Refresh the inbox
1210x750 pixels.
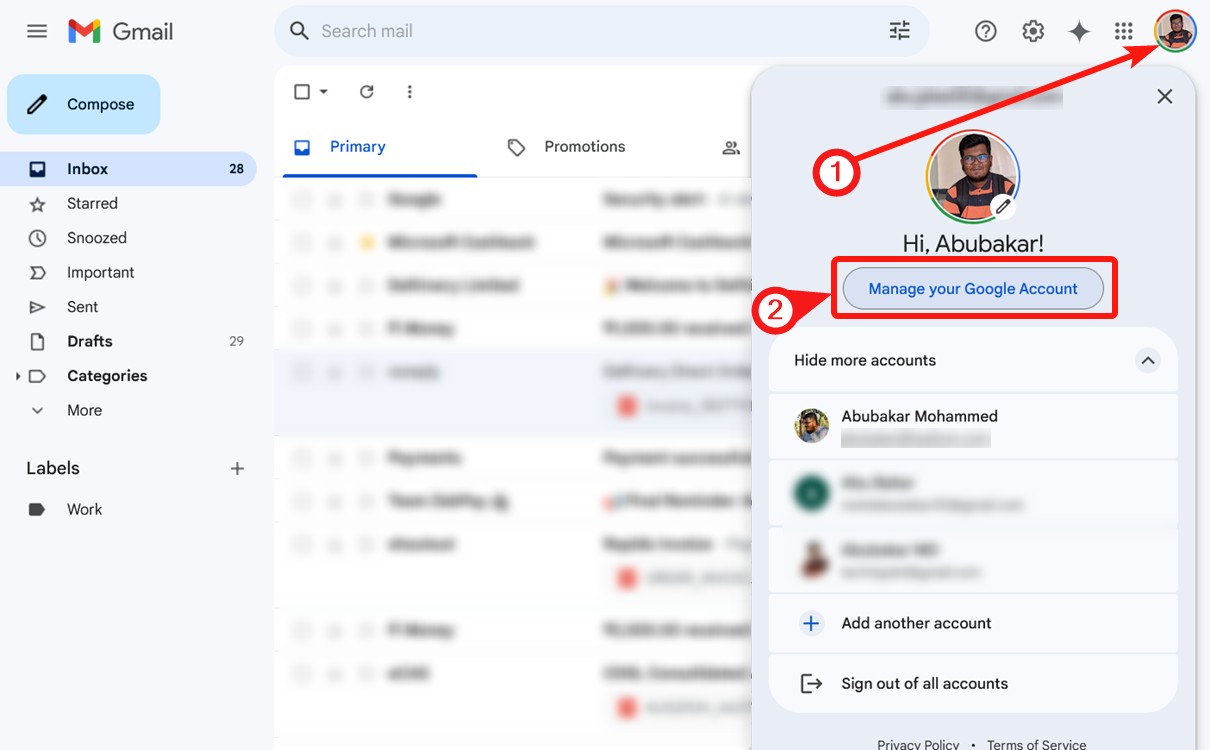pyautogui.click(x=366, y=91)
